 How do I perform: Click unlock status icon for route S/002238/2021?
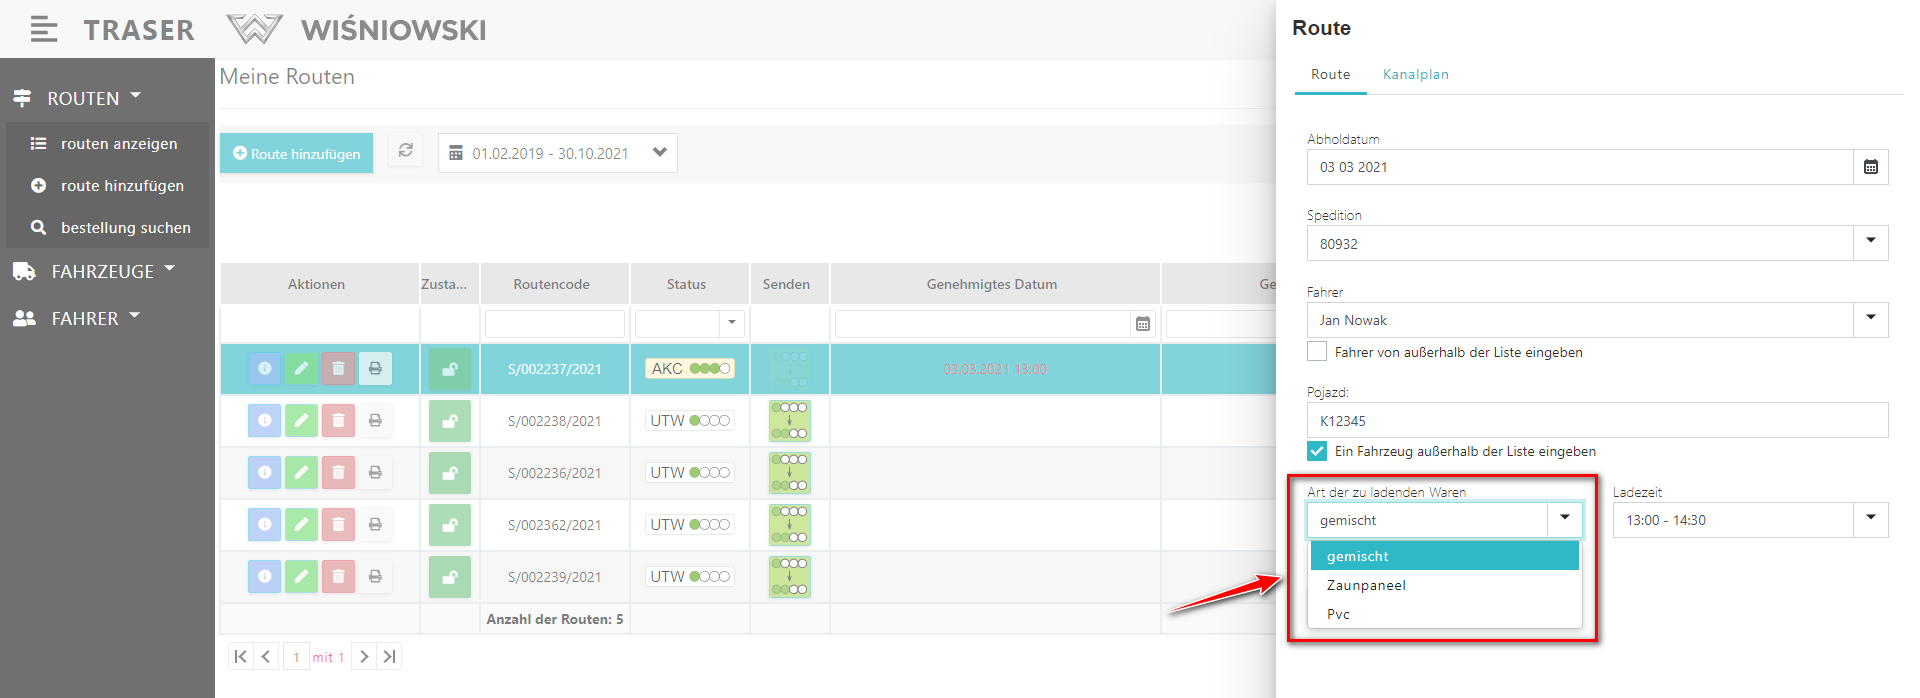coord(449,421)
